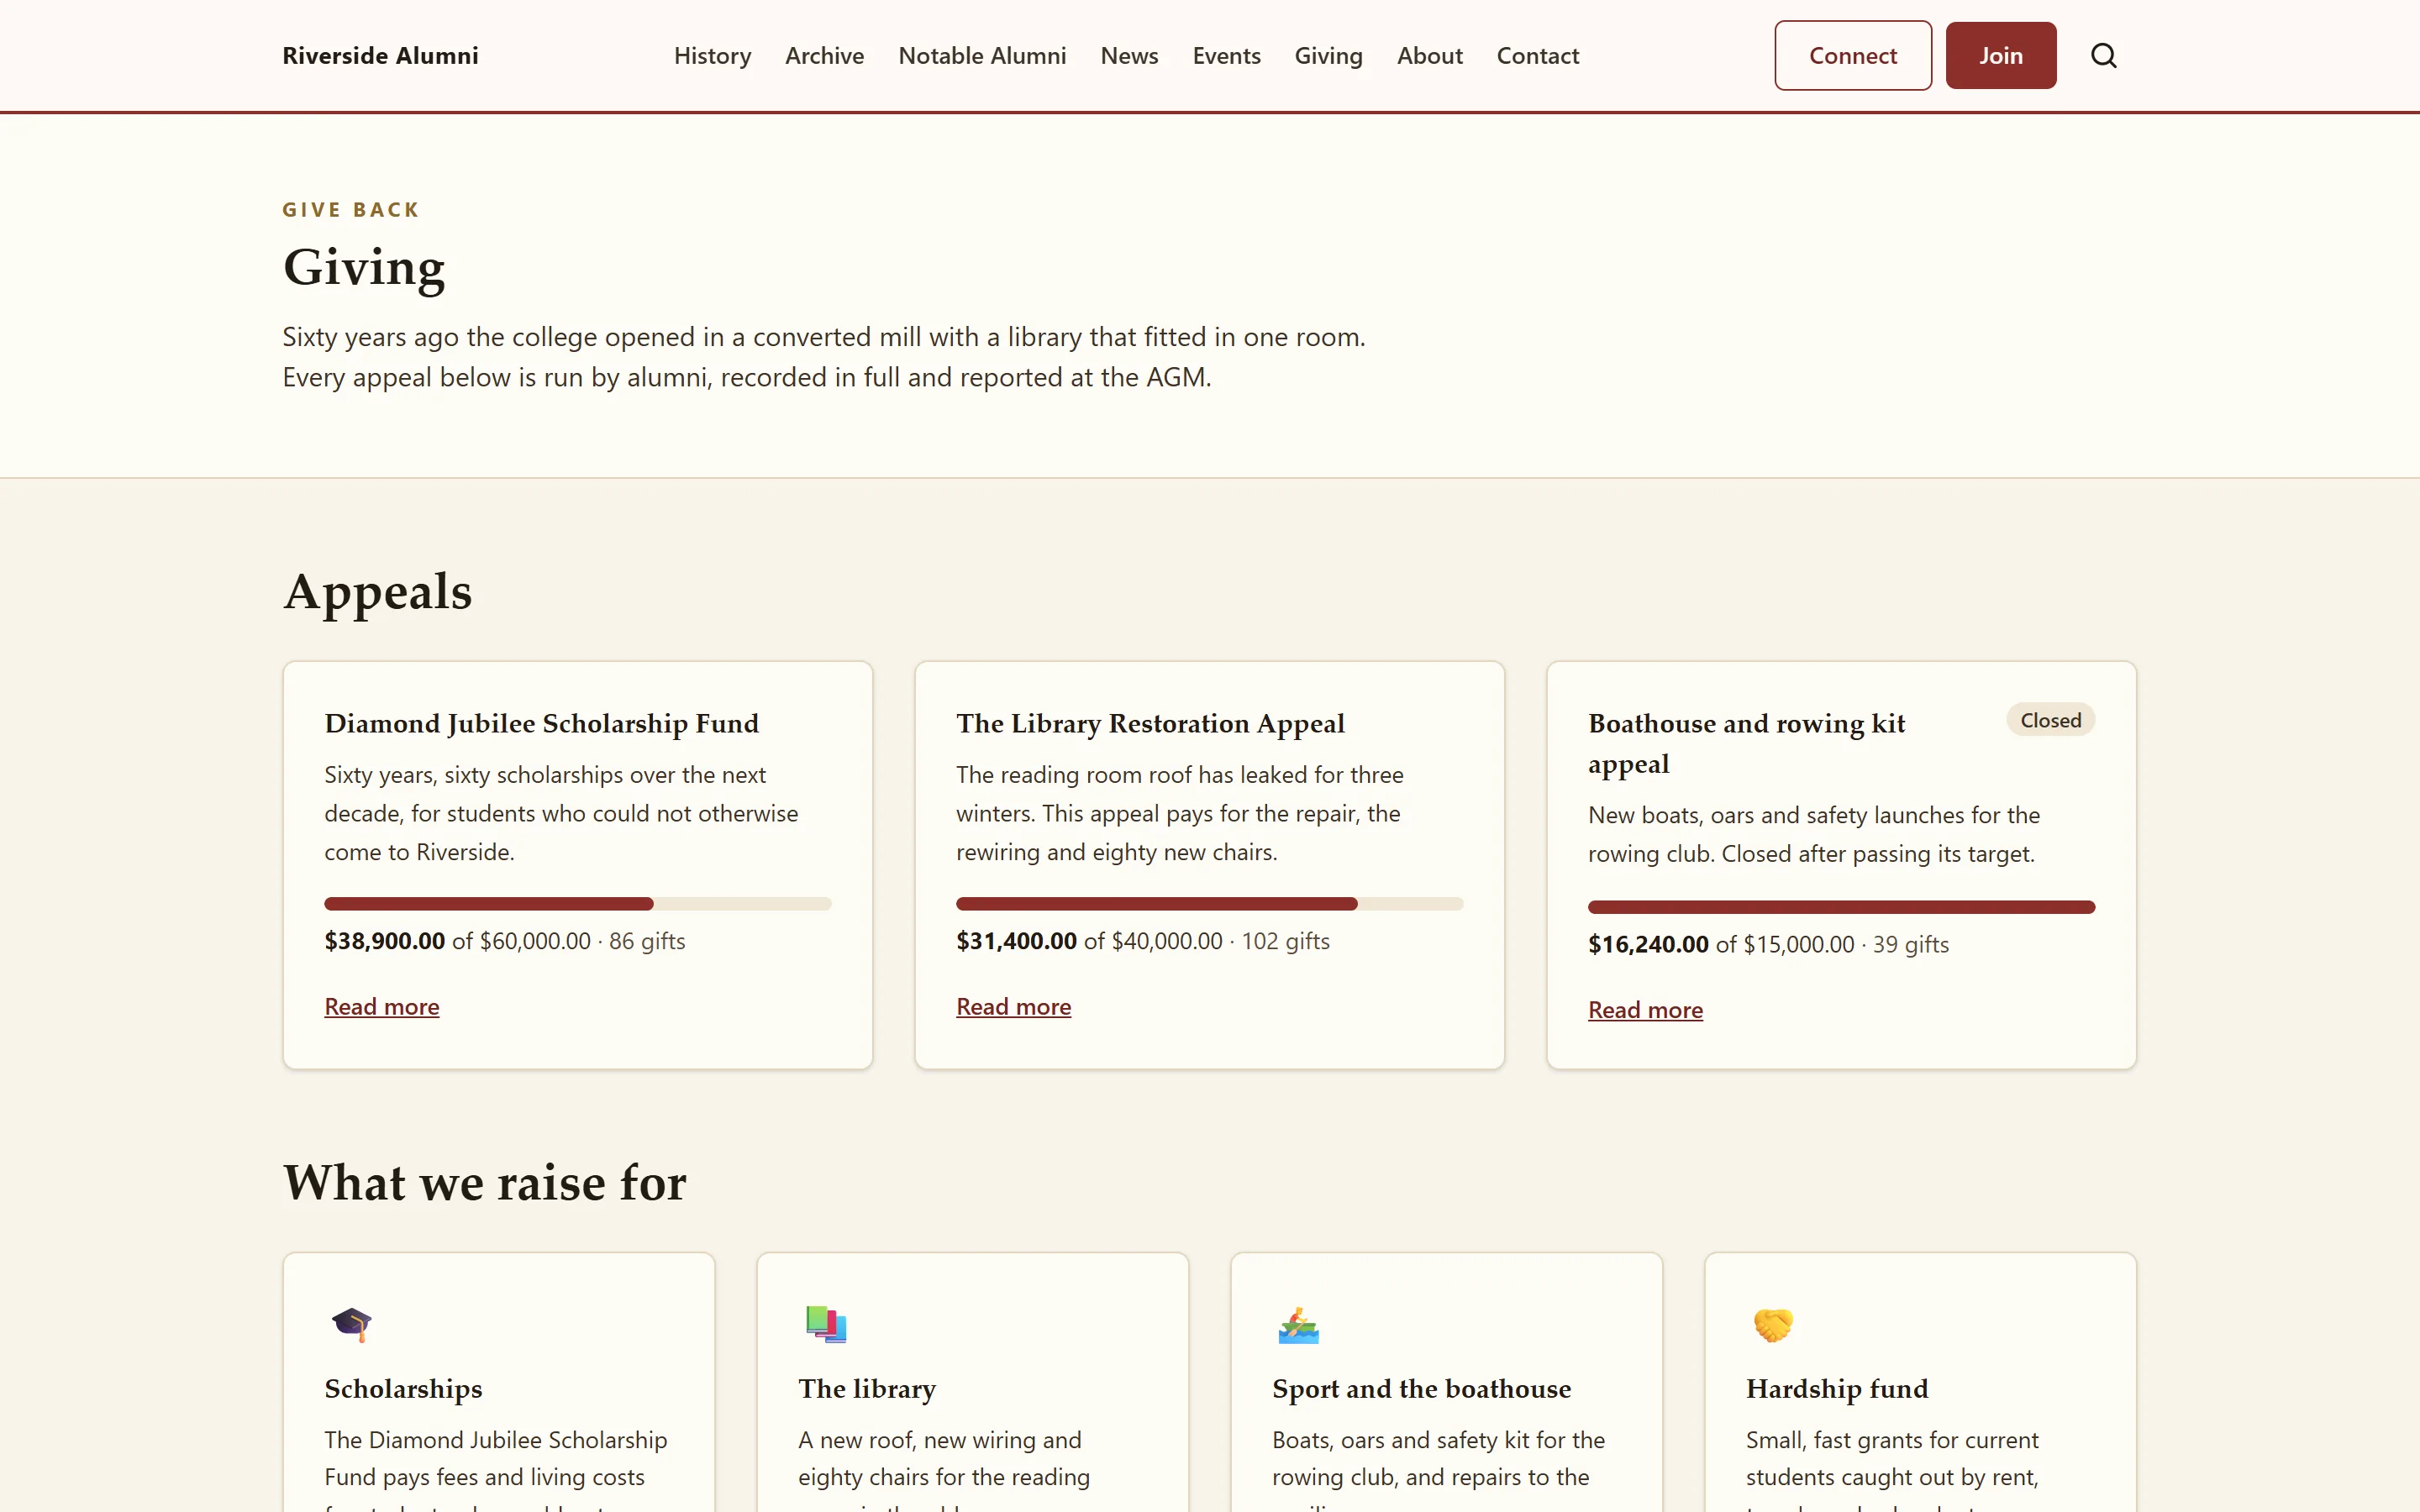Click Boathouse and rowing kit appeal title
The width and height of the screenshot is (2420, 1512).
click(x=1746, y=743)
